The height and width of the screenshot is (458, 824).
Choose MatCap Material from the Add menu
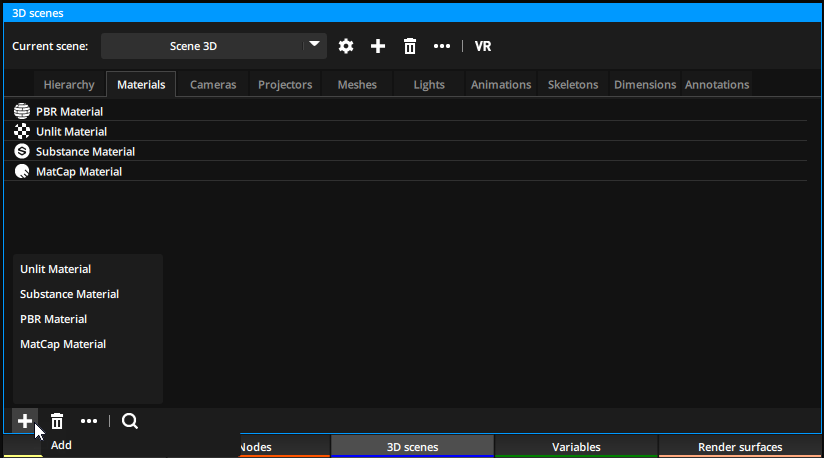click(x=88, y=344)
